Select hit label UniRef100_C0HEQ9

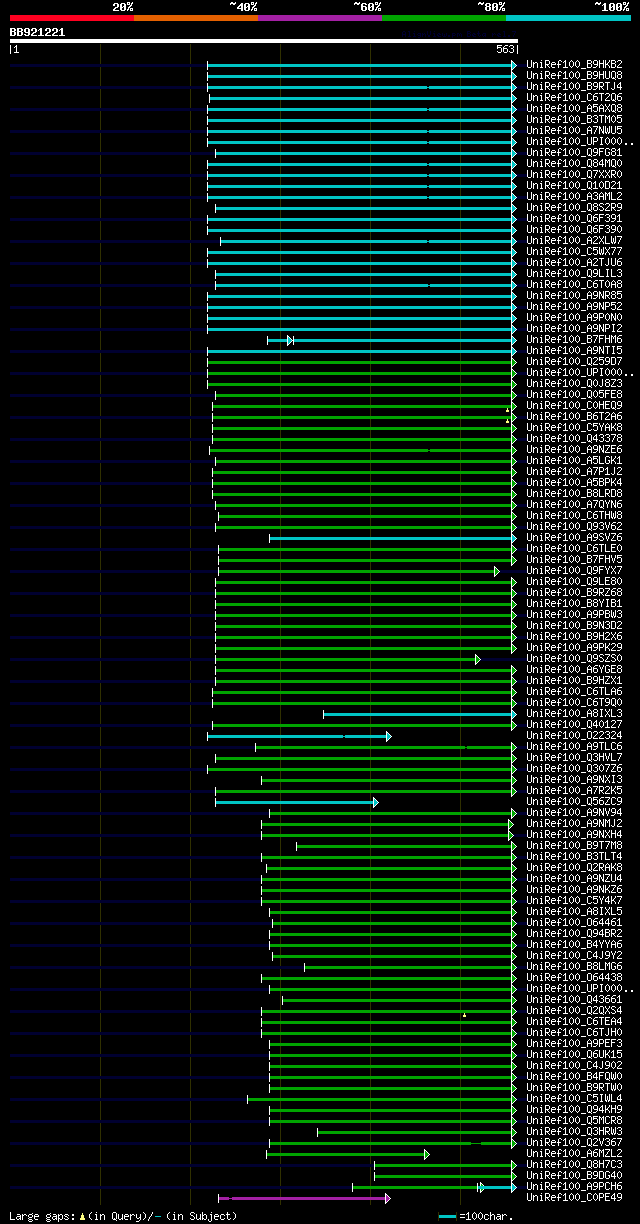[575, 406]
